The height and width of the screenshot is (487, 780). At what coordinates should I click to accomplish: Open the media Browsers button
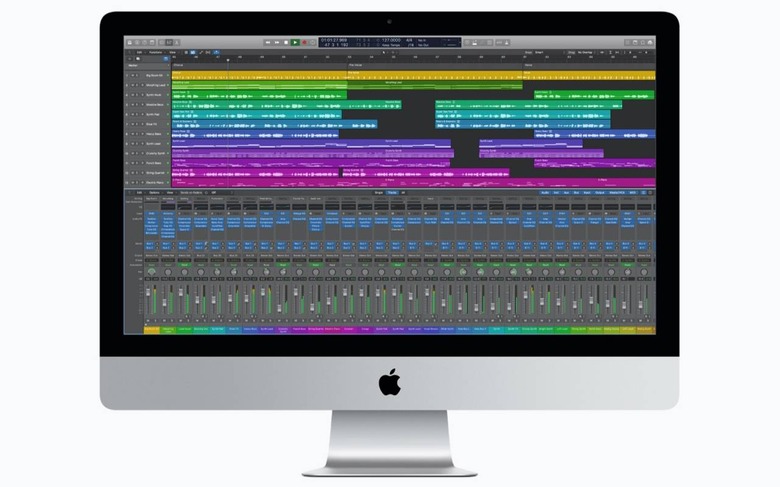point(650,43)
